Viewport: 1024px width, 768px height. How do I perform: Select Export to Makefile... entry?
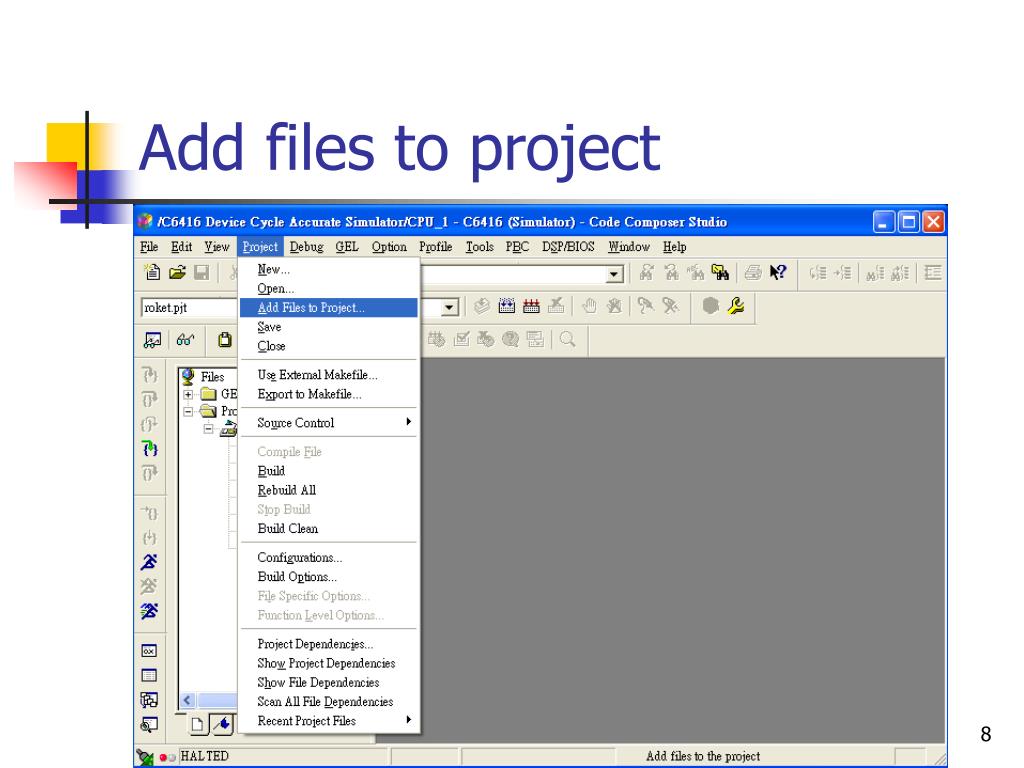328,394
